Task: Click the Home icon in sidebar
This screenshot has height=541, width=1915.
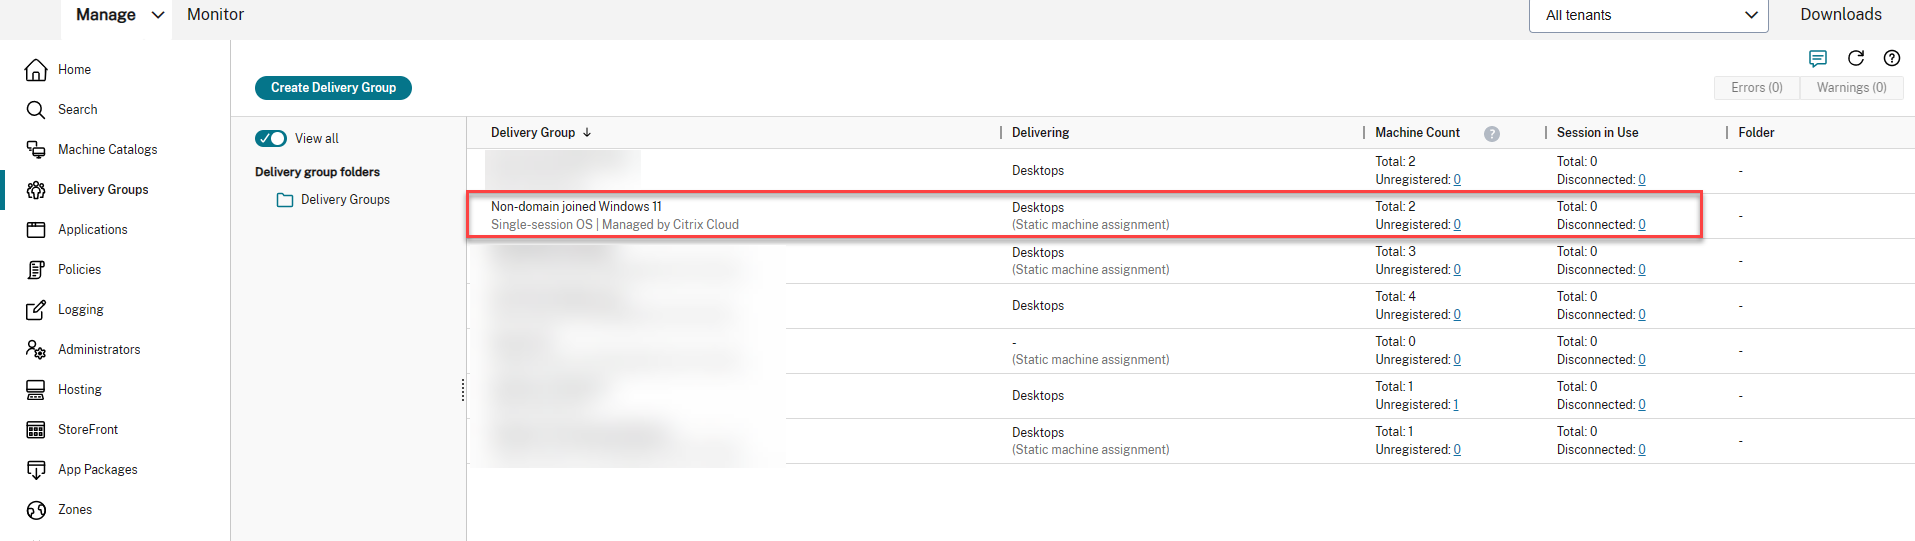Action: tap(36, 70)
